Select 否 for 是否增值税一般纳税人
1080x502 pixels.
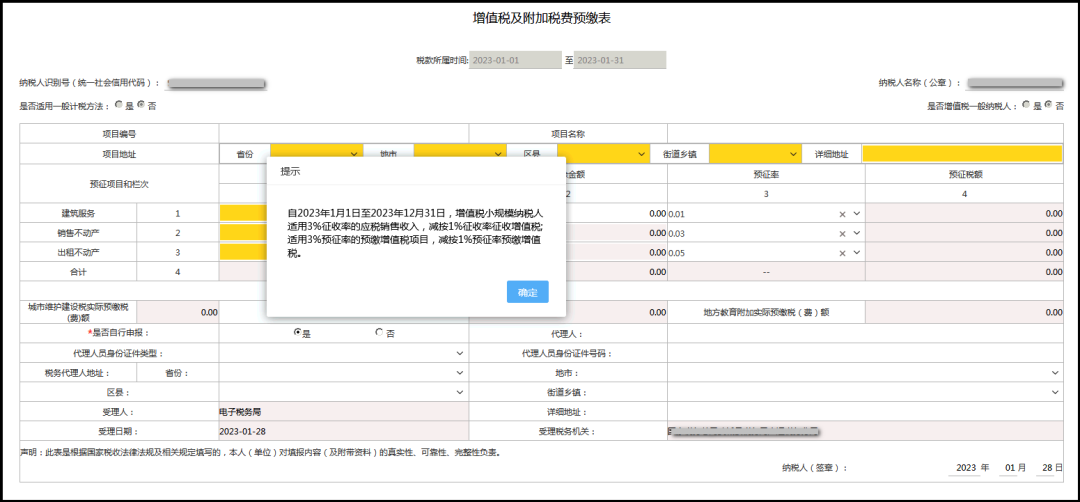coord(1048,105)
